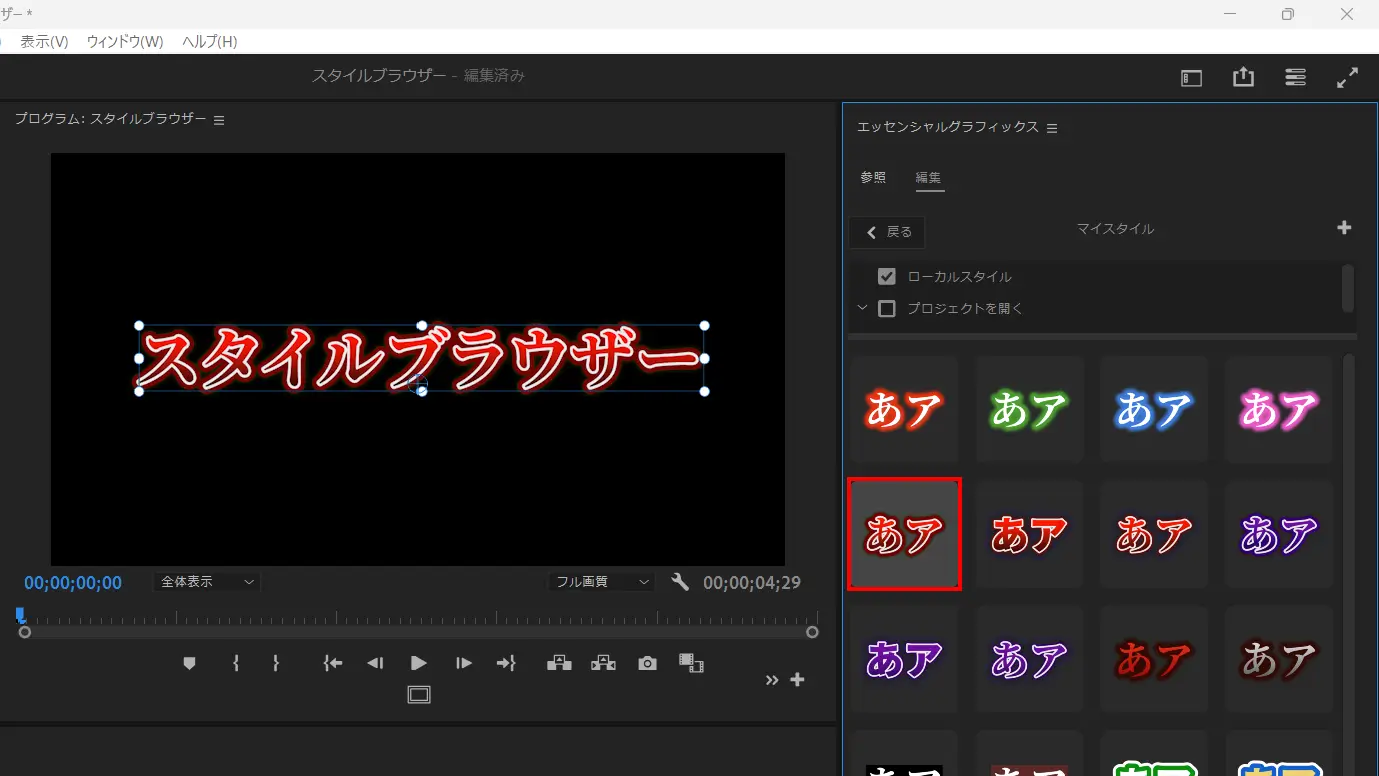This screenshot has height=776, width=1379.
Task: Click the left handle of the zoom scroll bar
Action: pos(25,632)
